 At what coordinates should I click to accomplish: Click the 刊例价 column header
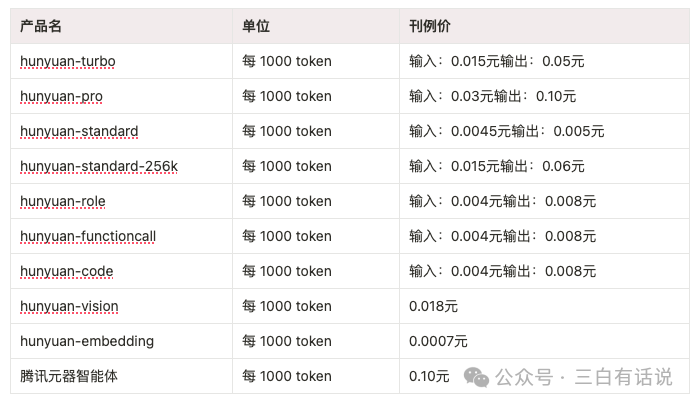coord(430,26)
